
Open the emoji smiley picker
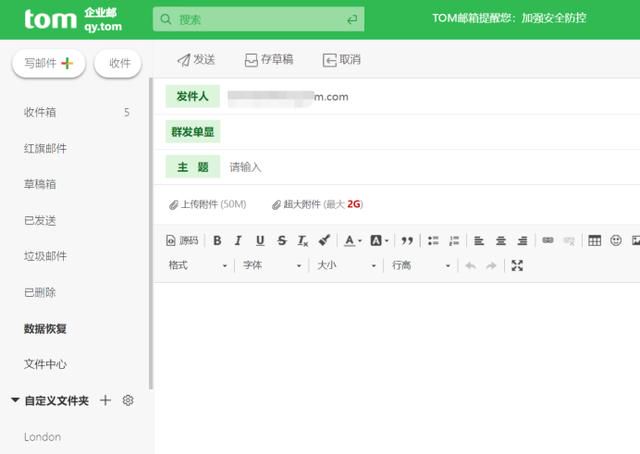[x=616, y=240]
